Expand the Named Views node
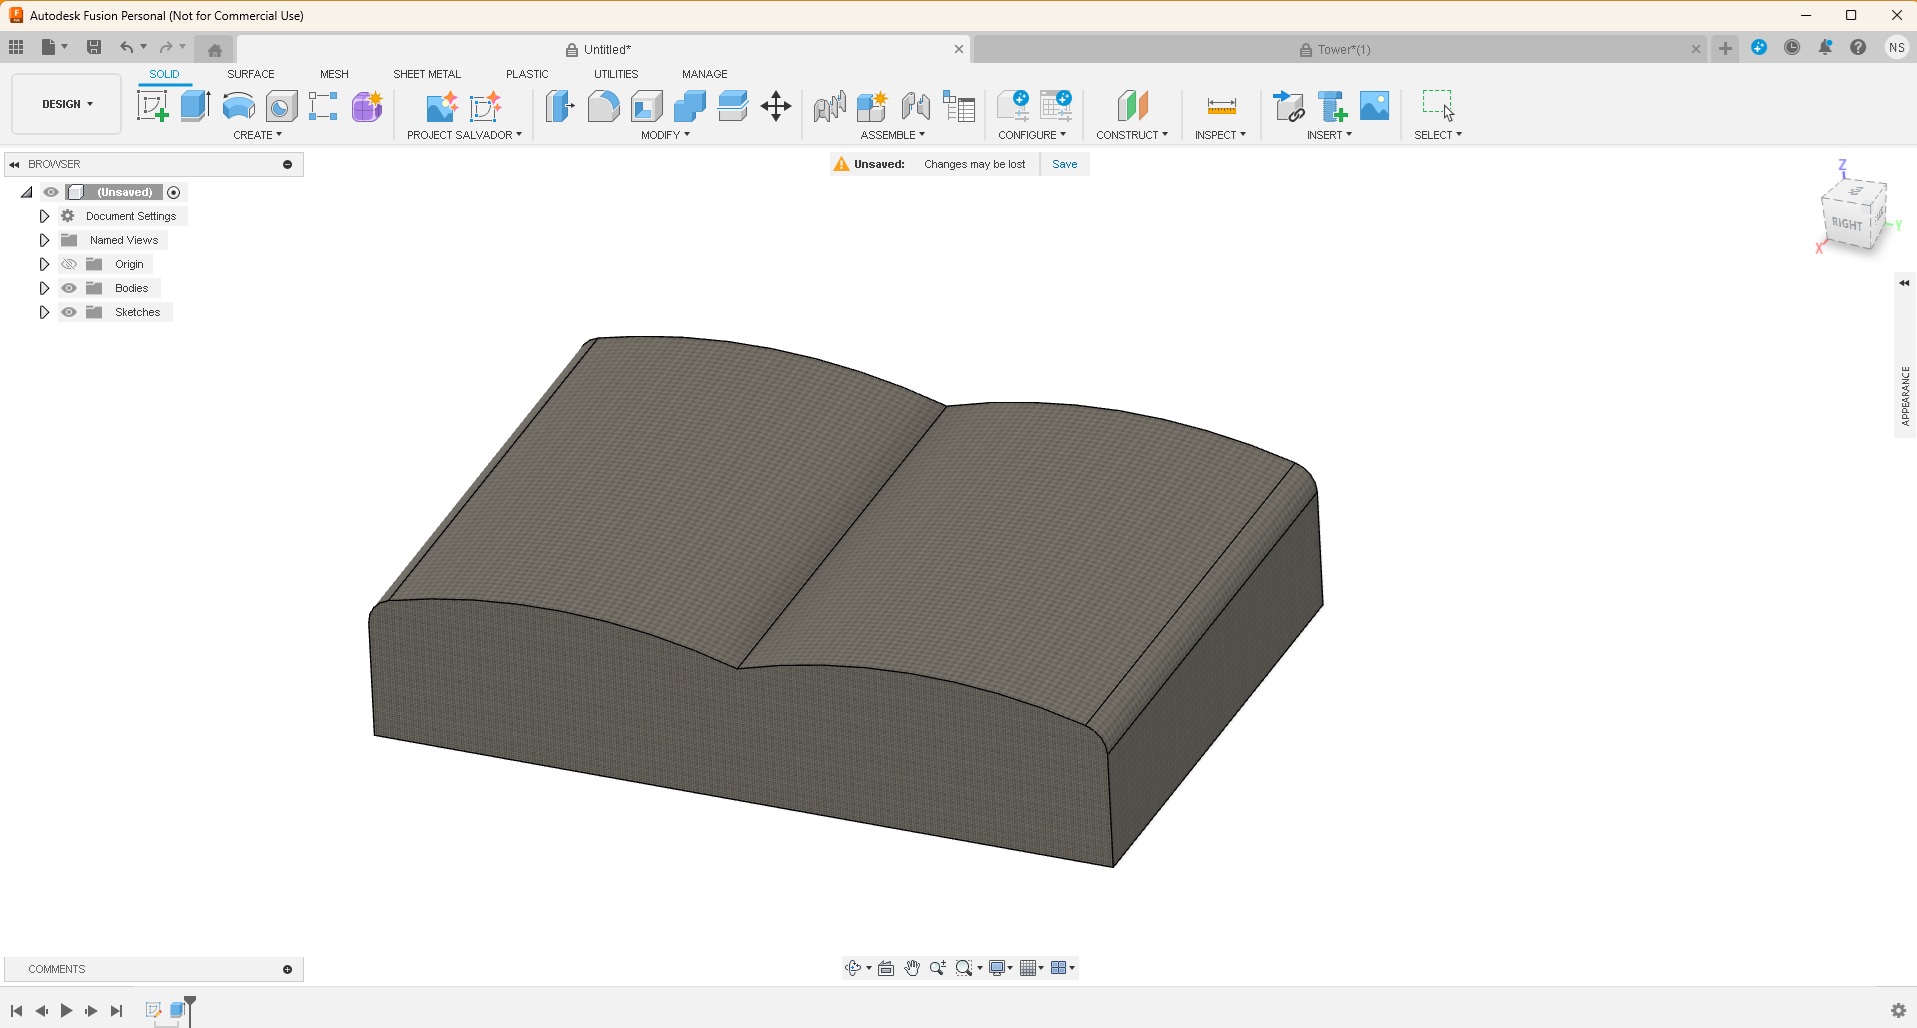Image resolution: width=1917 pixels, height=1028 pixels. [x=44, y=240]
